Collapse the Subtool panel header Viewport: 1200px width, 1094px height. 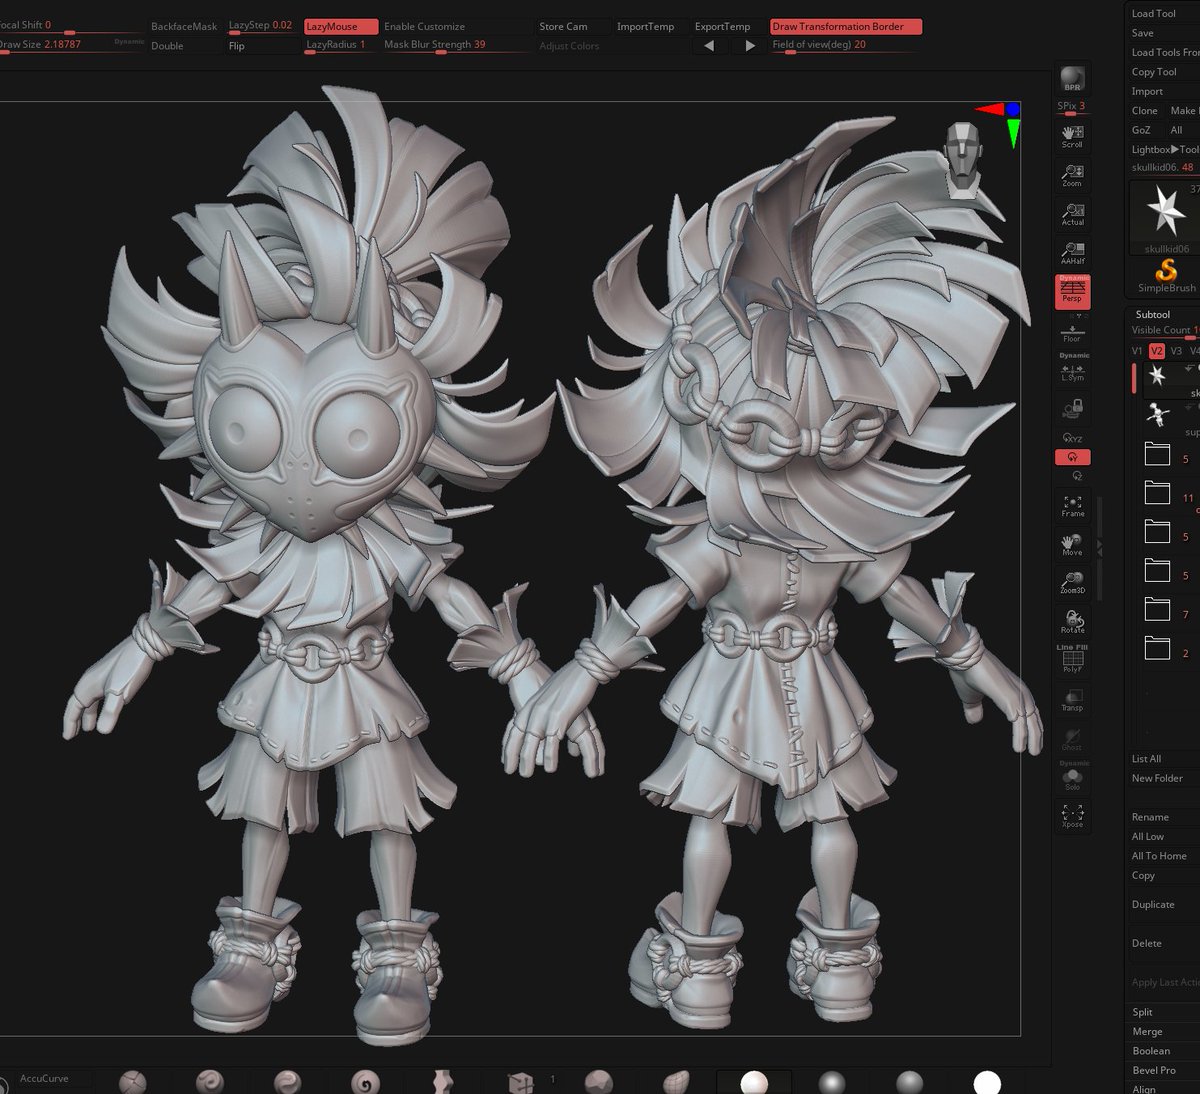click(1153, 314)
